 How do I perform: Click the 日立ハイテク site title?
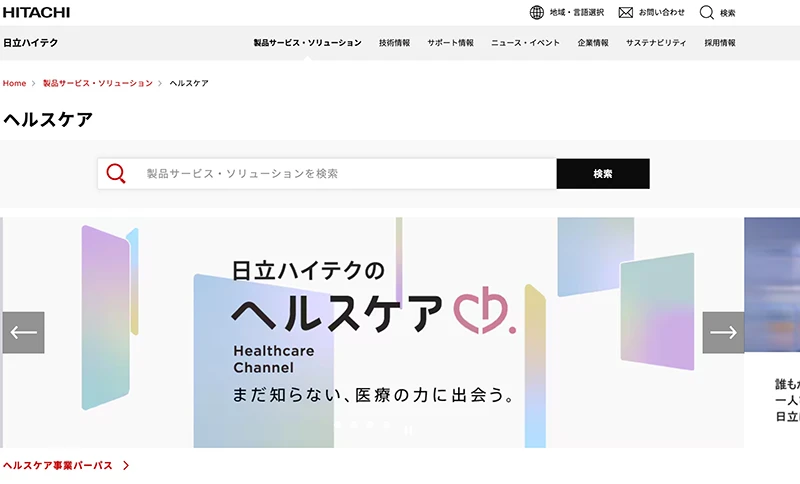point(31,43)
